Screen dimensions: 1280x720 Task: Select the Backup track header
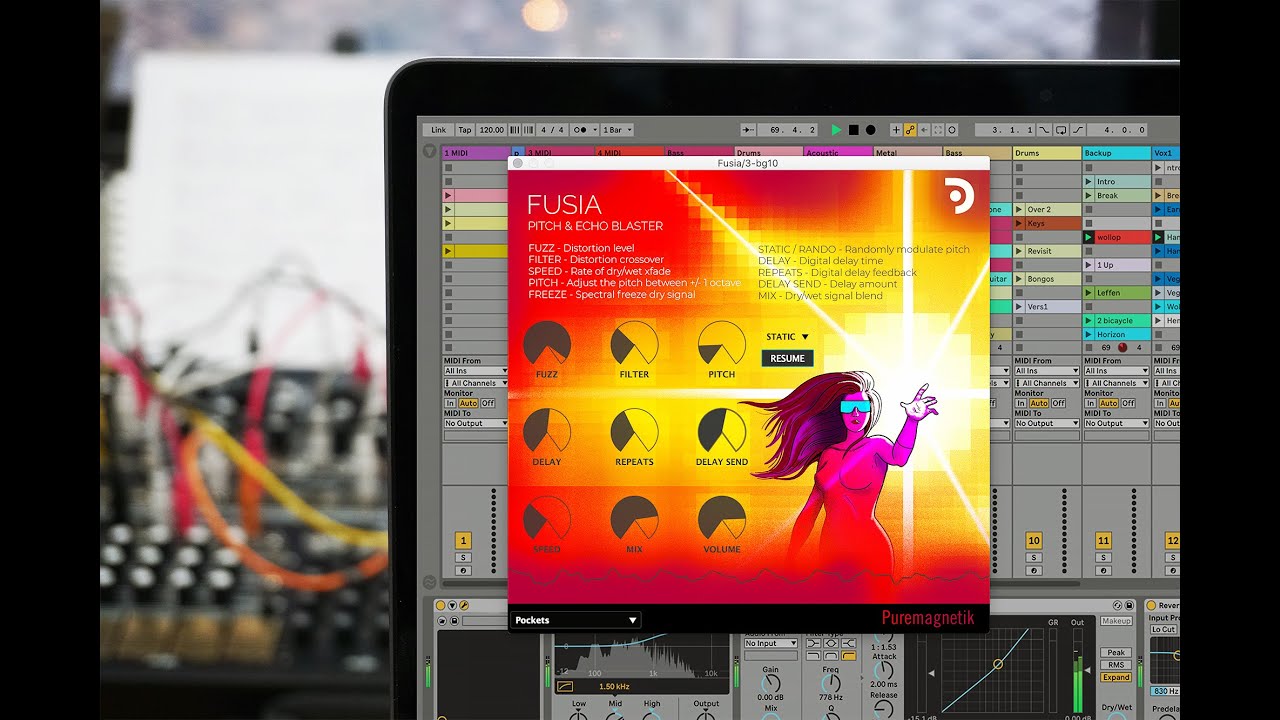pos(1116,153)
